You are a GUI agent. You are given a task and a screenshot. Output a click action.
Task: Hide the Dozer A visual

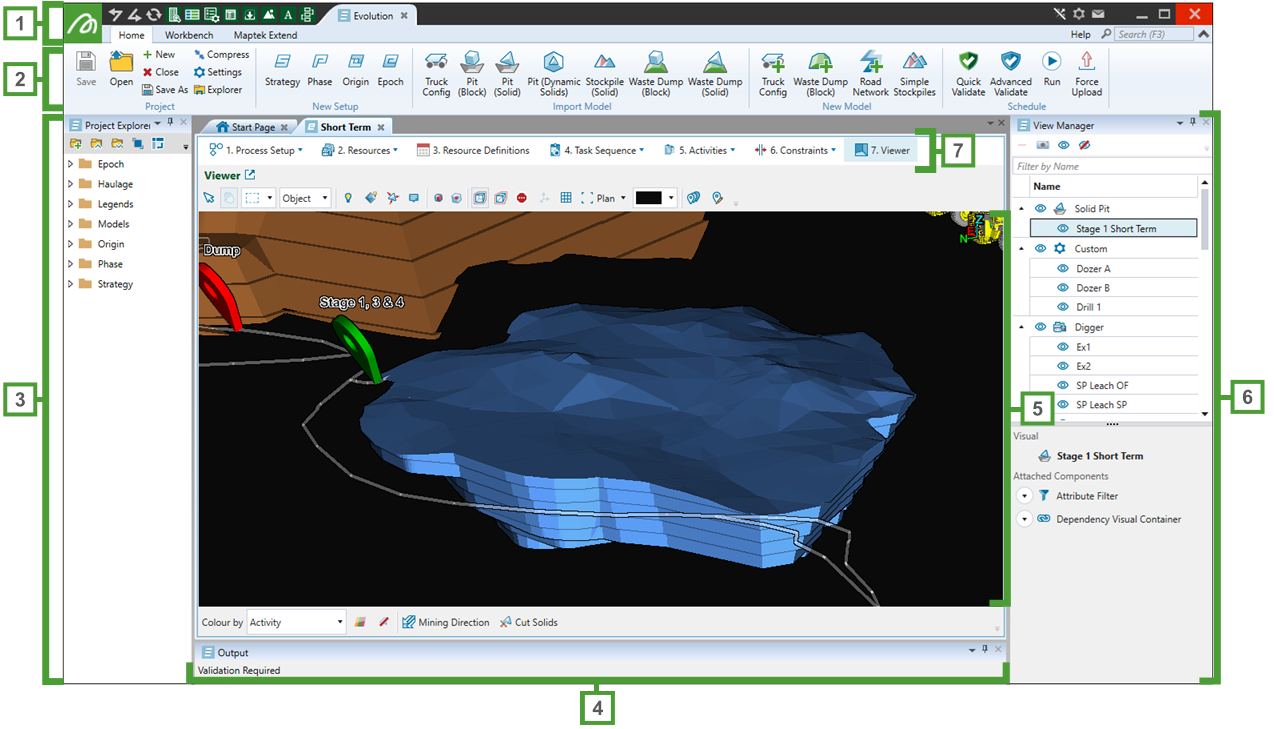(x=1063, y=269)
